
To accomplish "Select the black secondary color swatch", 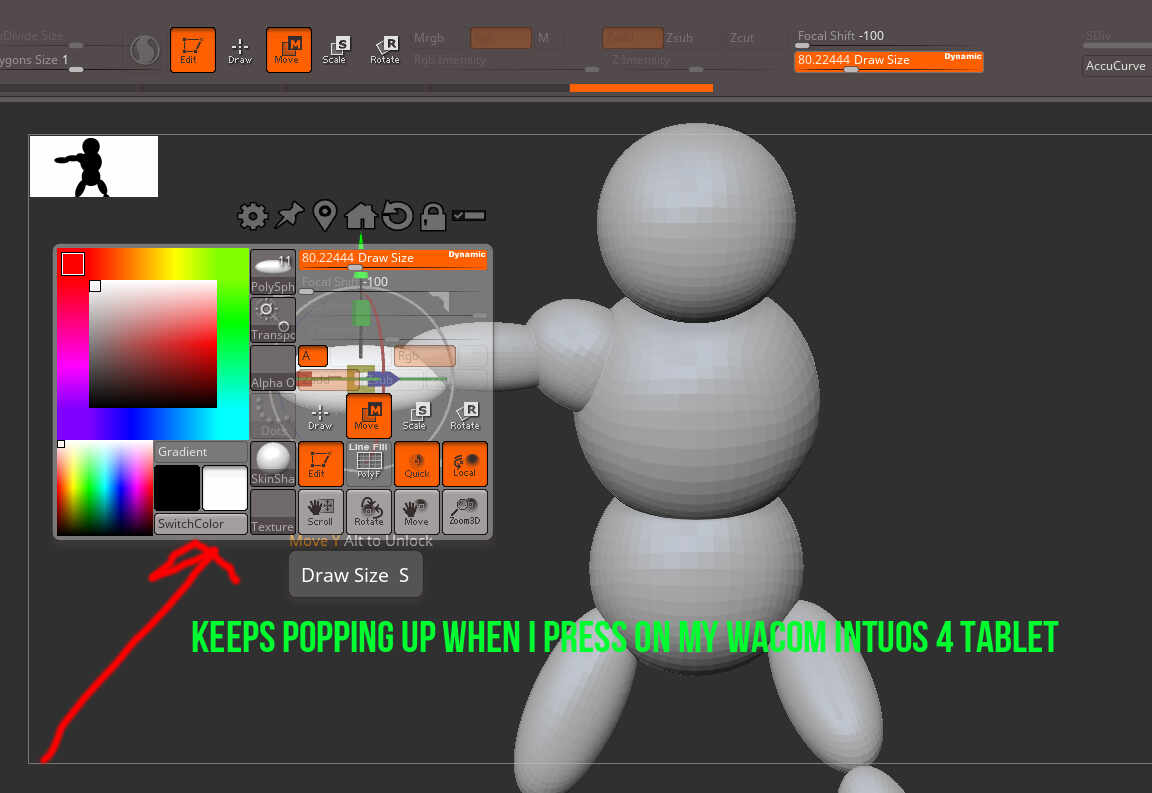I will click(177, 487).
